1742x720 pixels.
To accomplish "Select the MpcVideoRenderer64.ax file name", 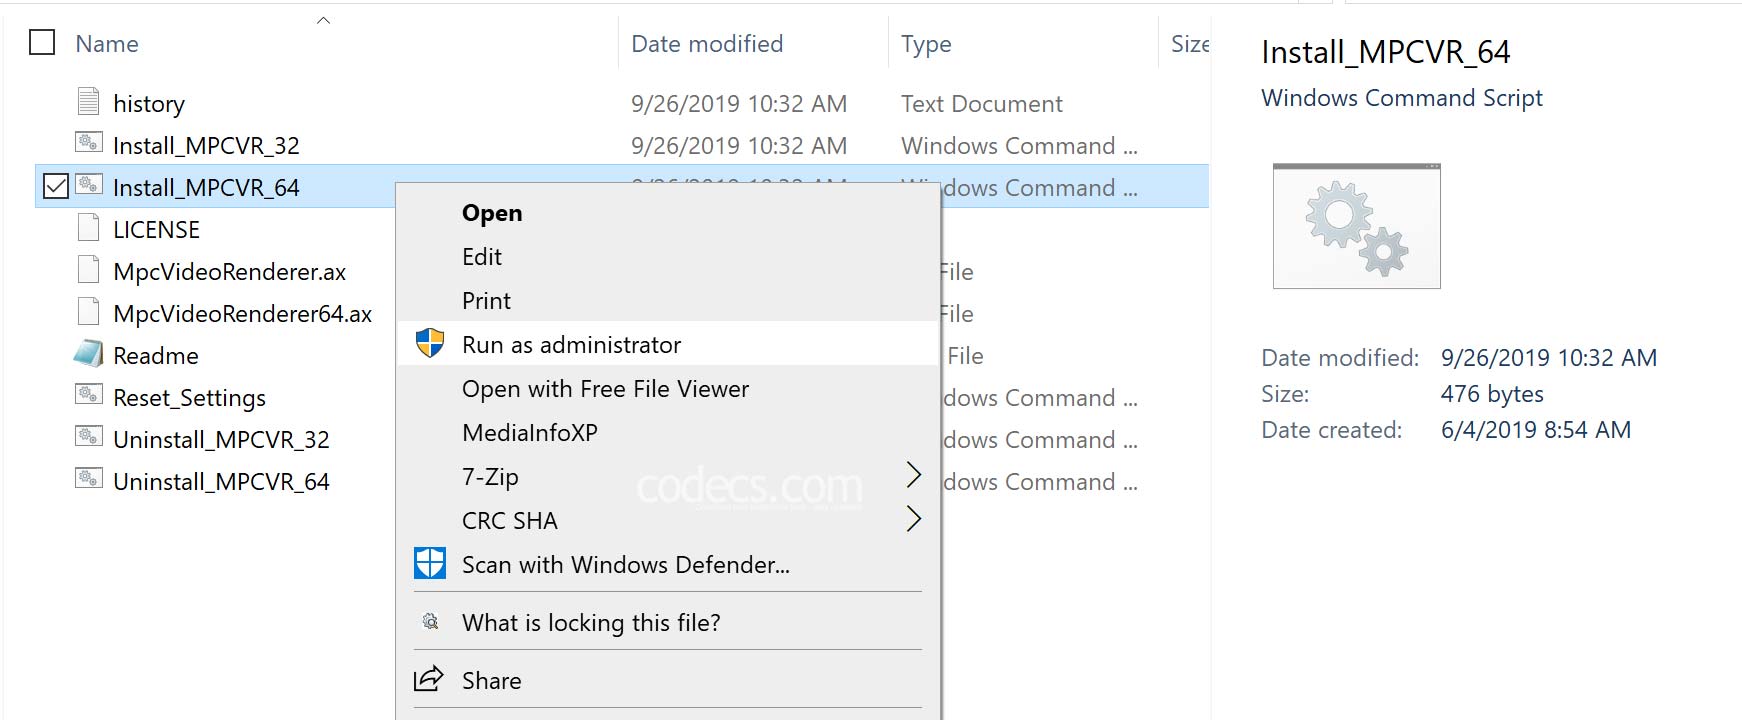I will coord(242,314).
